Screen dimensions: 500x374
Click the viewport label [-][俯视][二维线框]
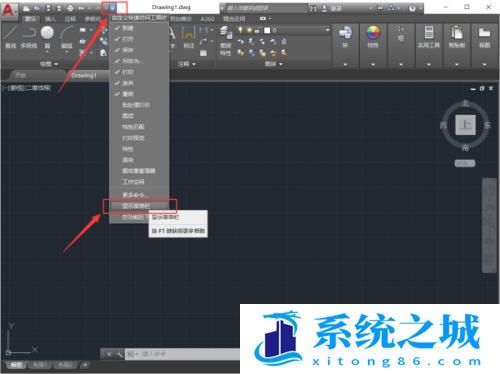(x=26, y=88)
